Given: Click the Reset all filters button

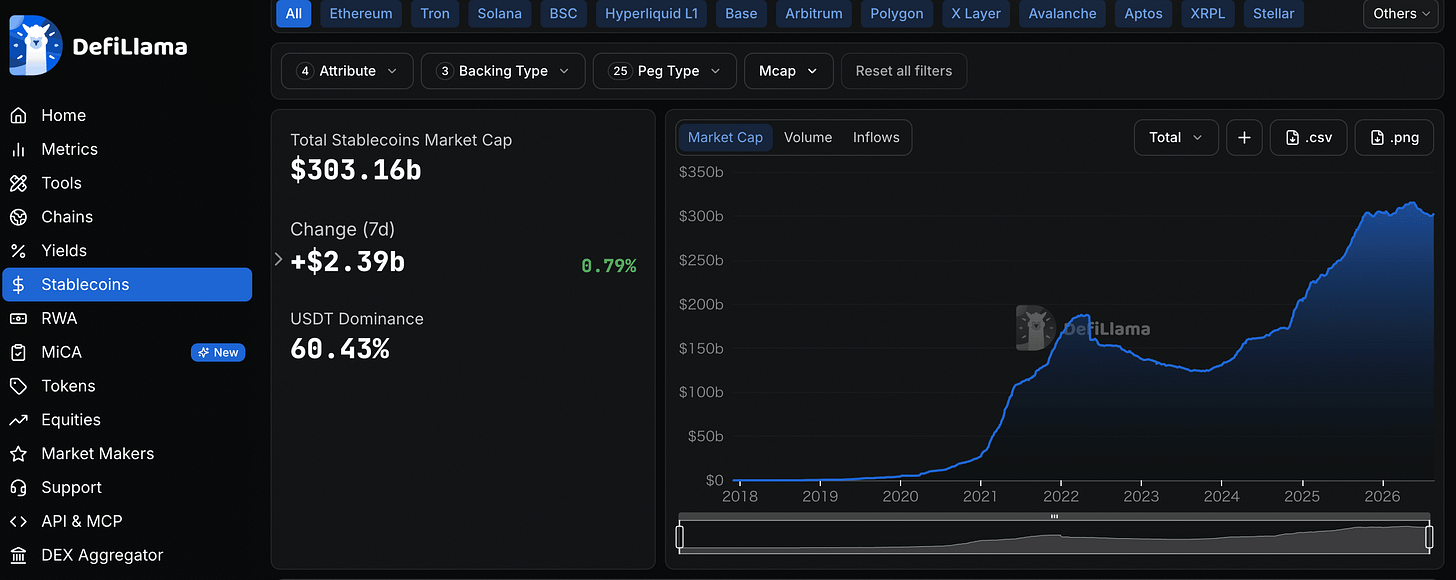Looking at the screenshot, I should click(x=904, y=71).
